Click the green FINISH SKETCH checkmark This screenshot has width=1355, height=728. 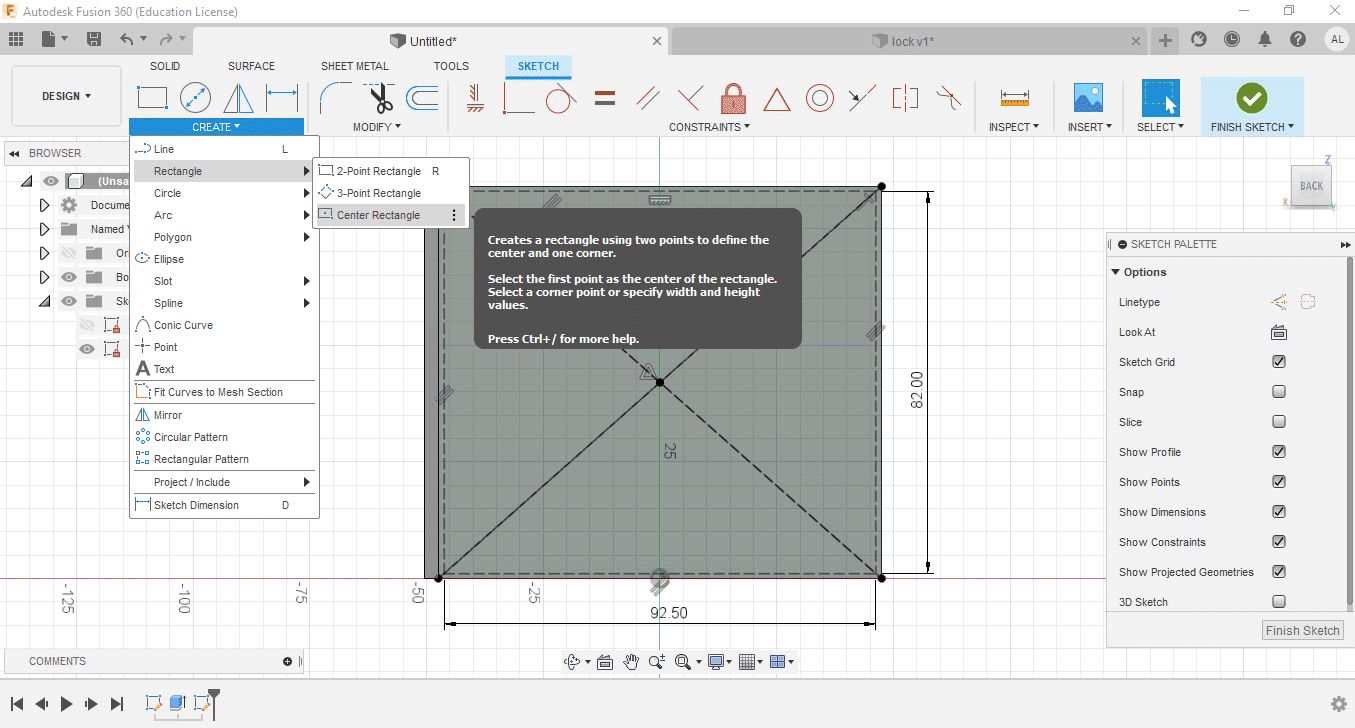click(x=1251, y=98)
